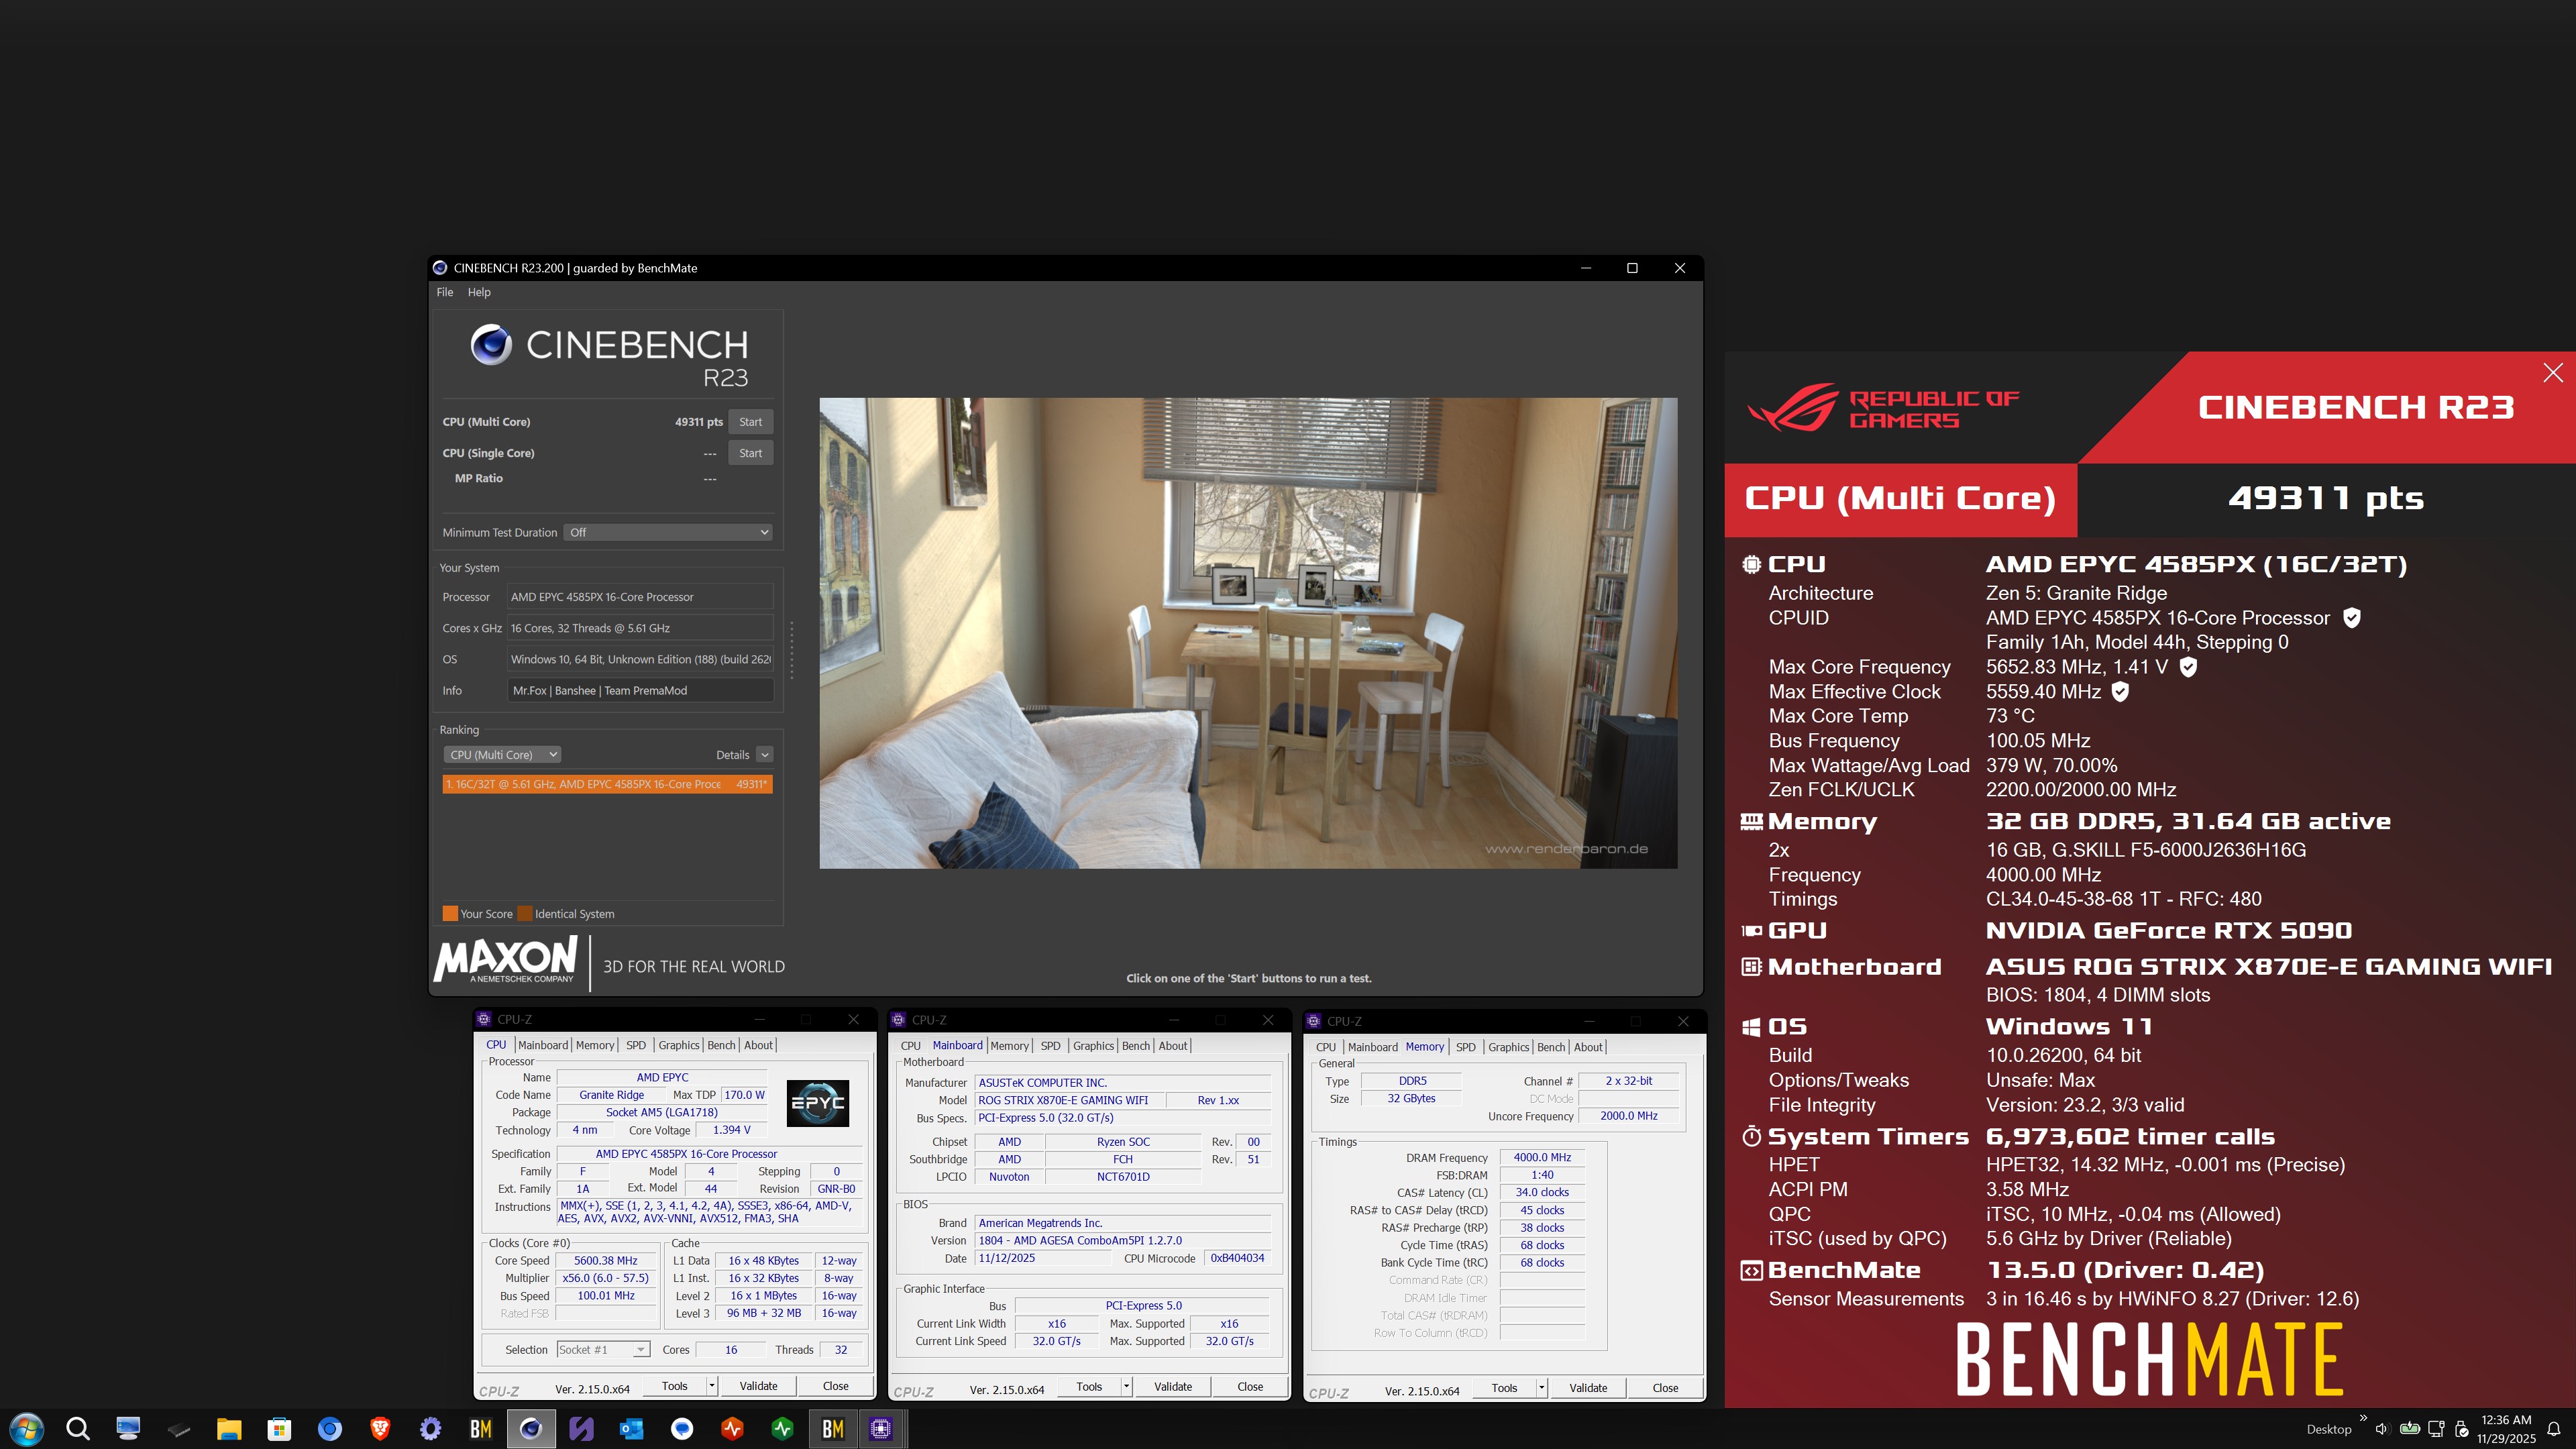Screen dimensions: 2576x1449
Task: Click the Brave browser taskbar icon
Action: coord(380,1429)
